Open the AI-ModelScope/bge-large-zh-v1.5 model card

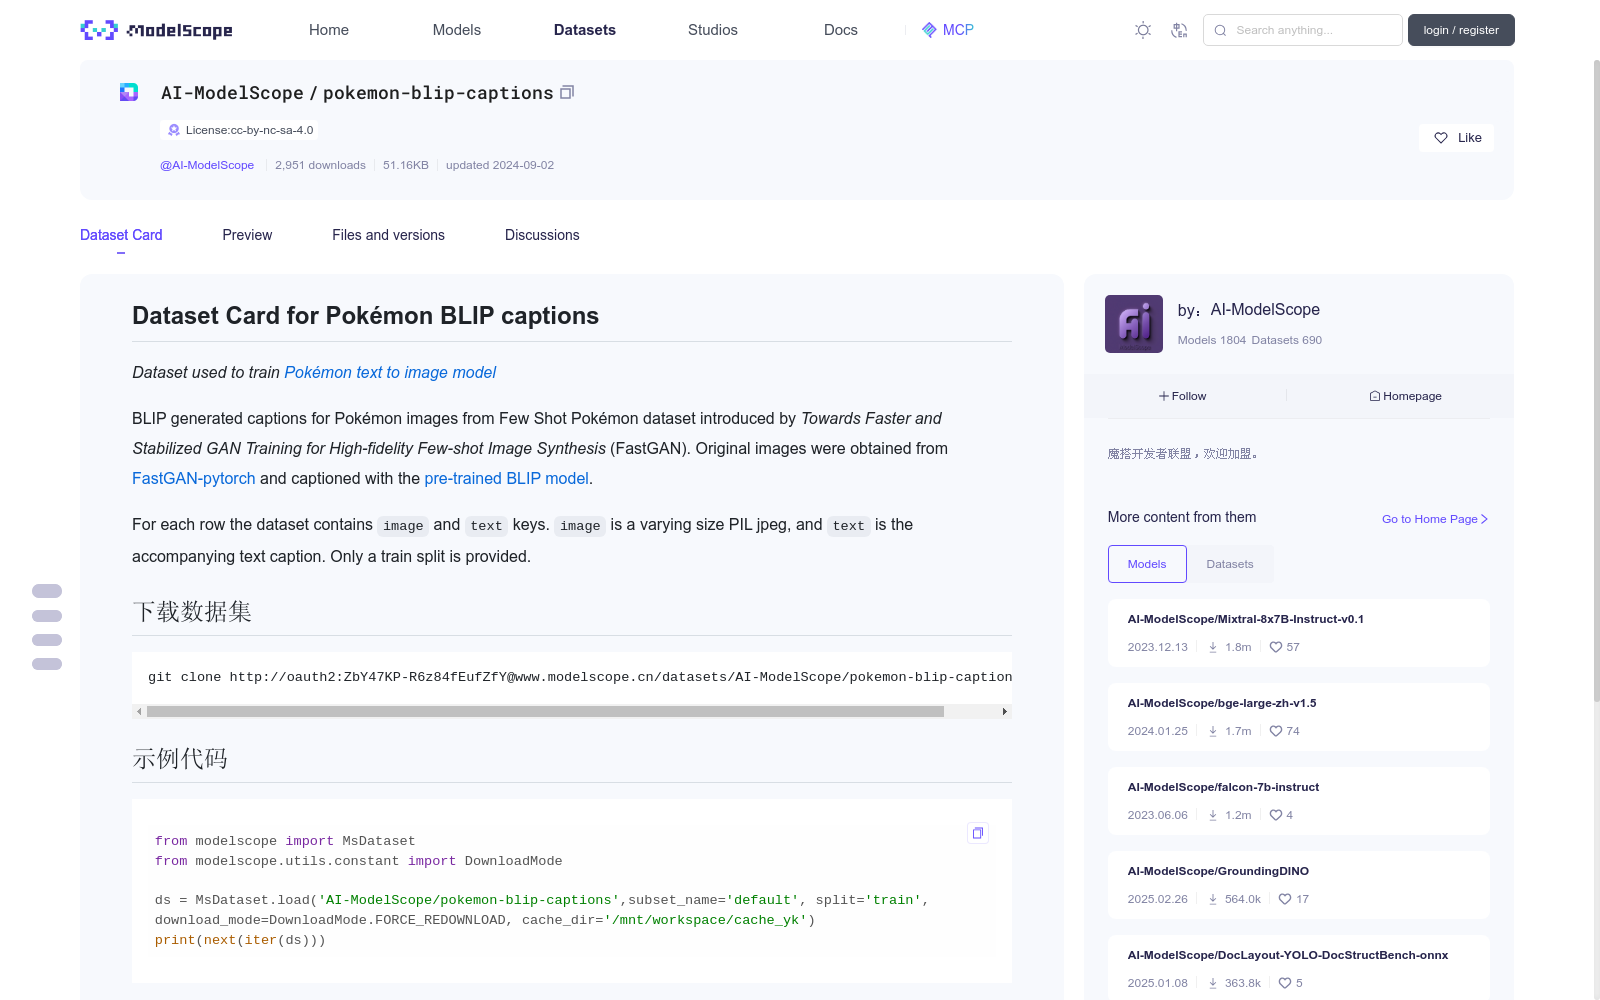[x=1298, y=717]
